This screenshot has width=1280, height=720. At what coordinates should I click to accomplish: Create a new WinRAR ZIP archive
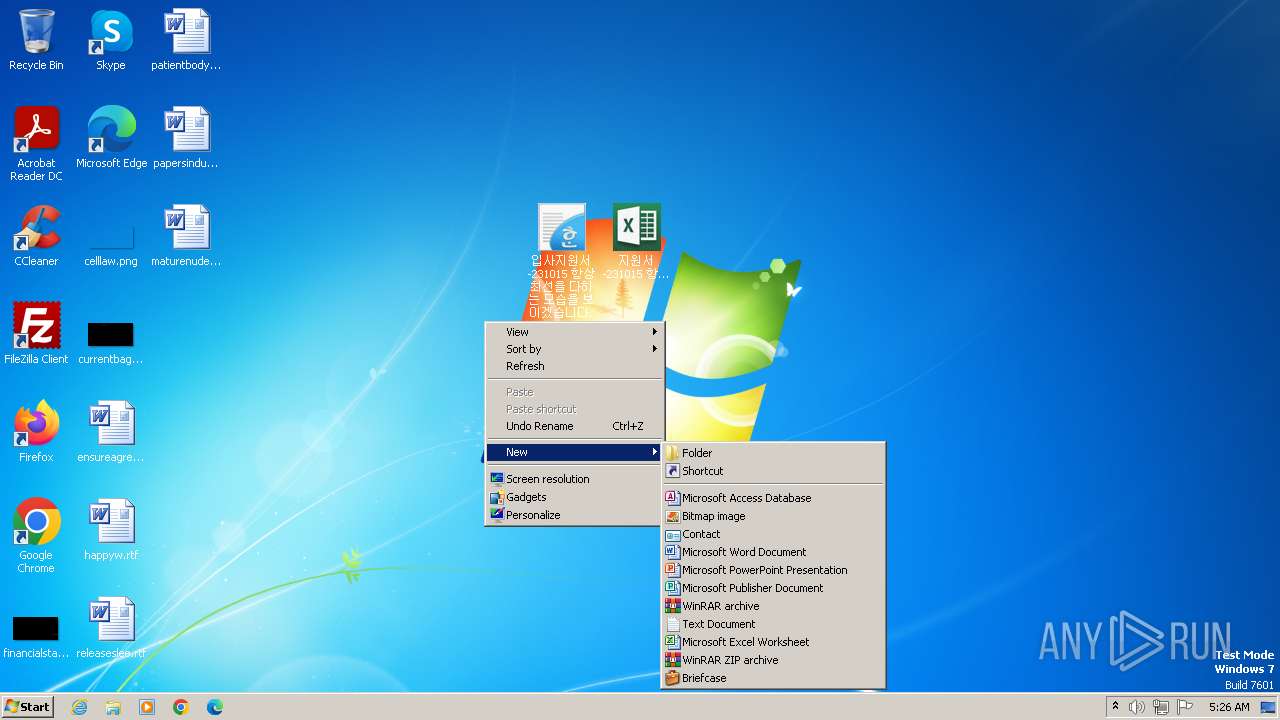(x=773, y=660)
